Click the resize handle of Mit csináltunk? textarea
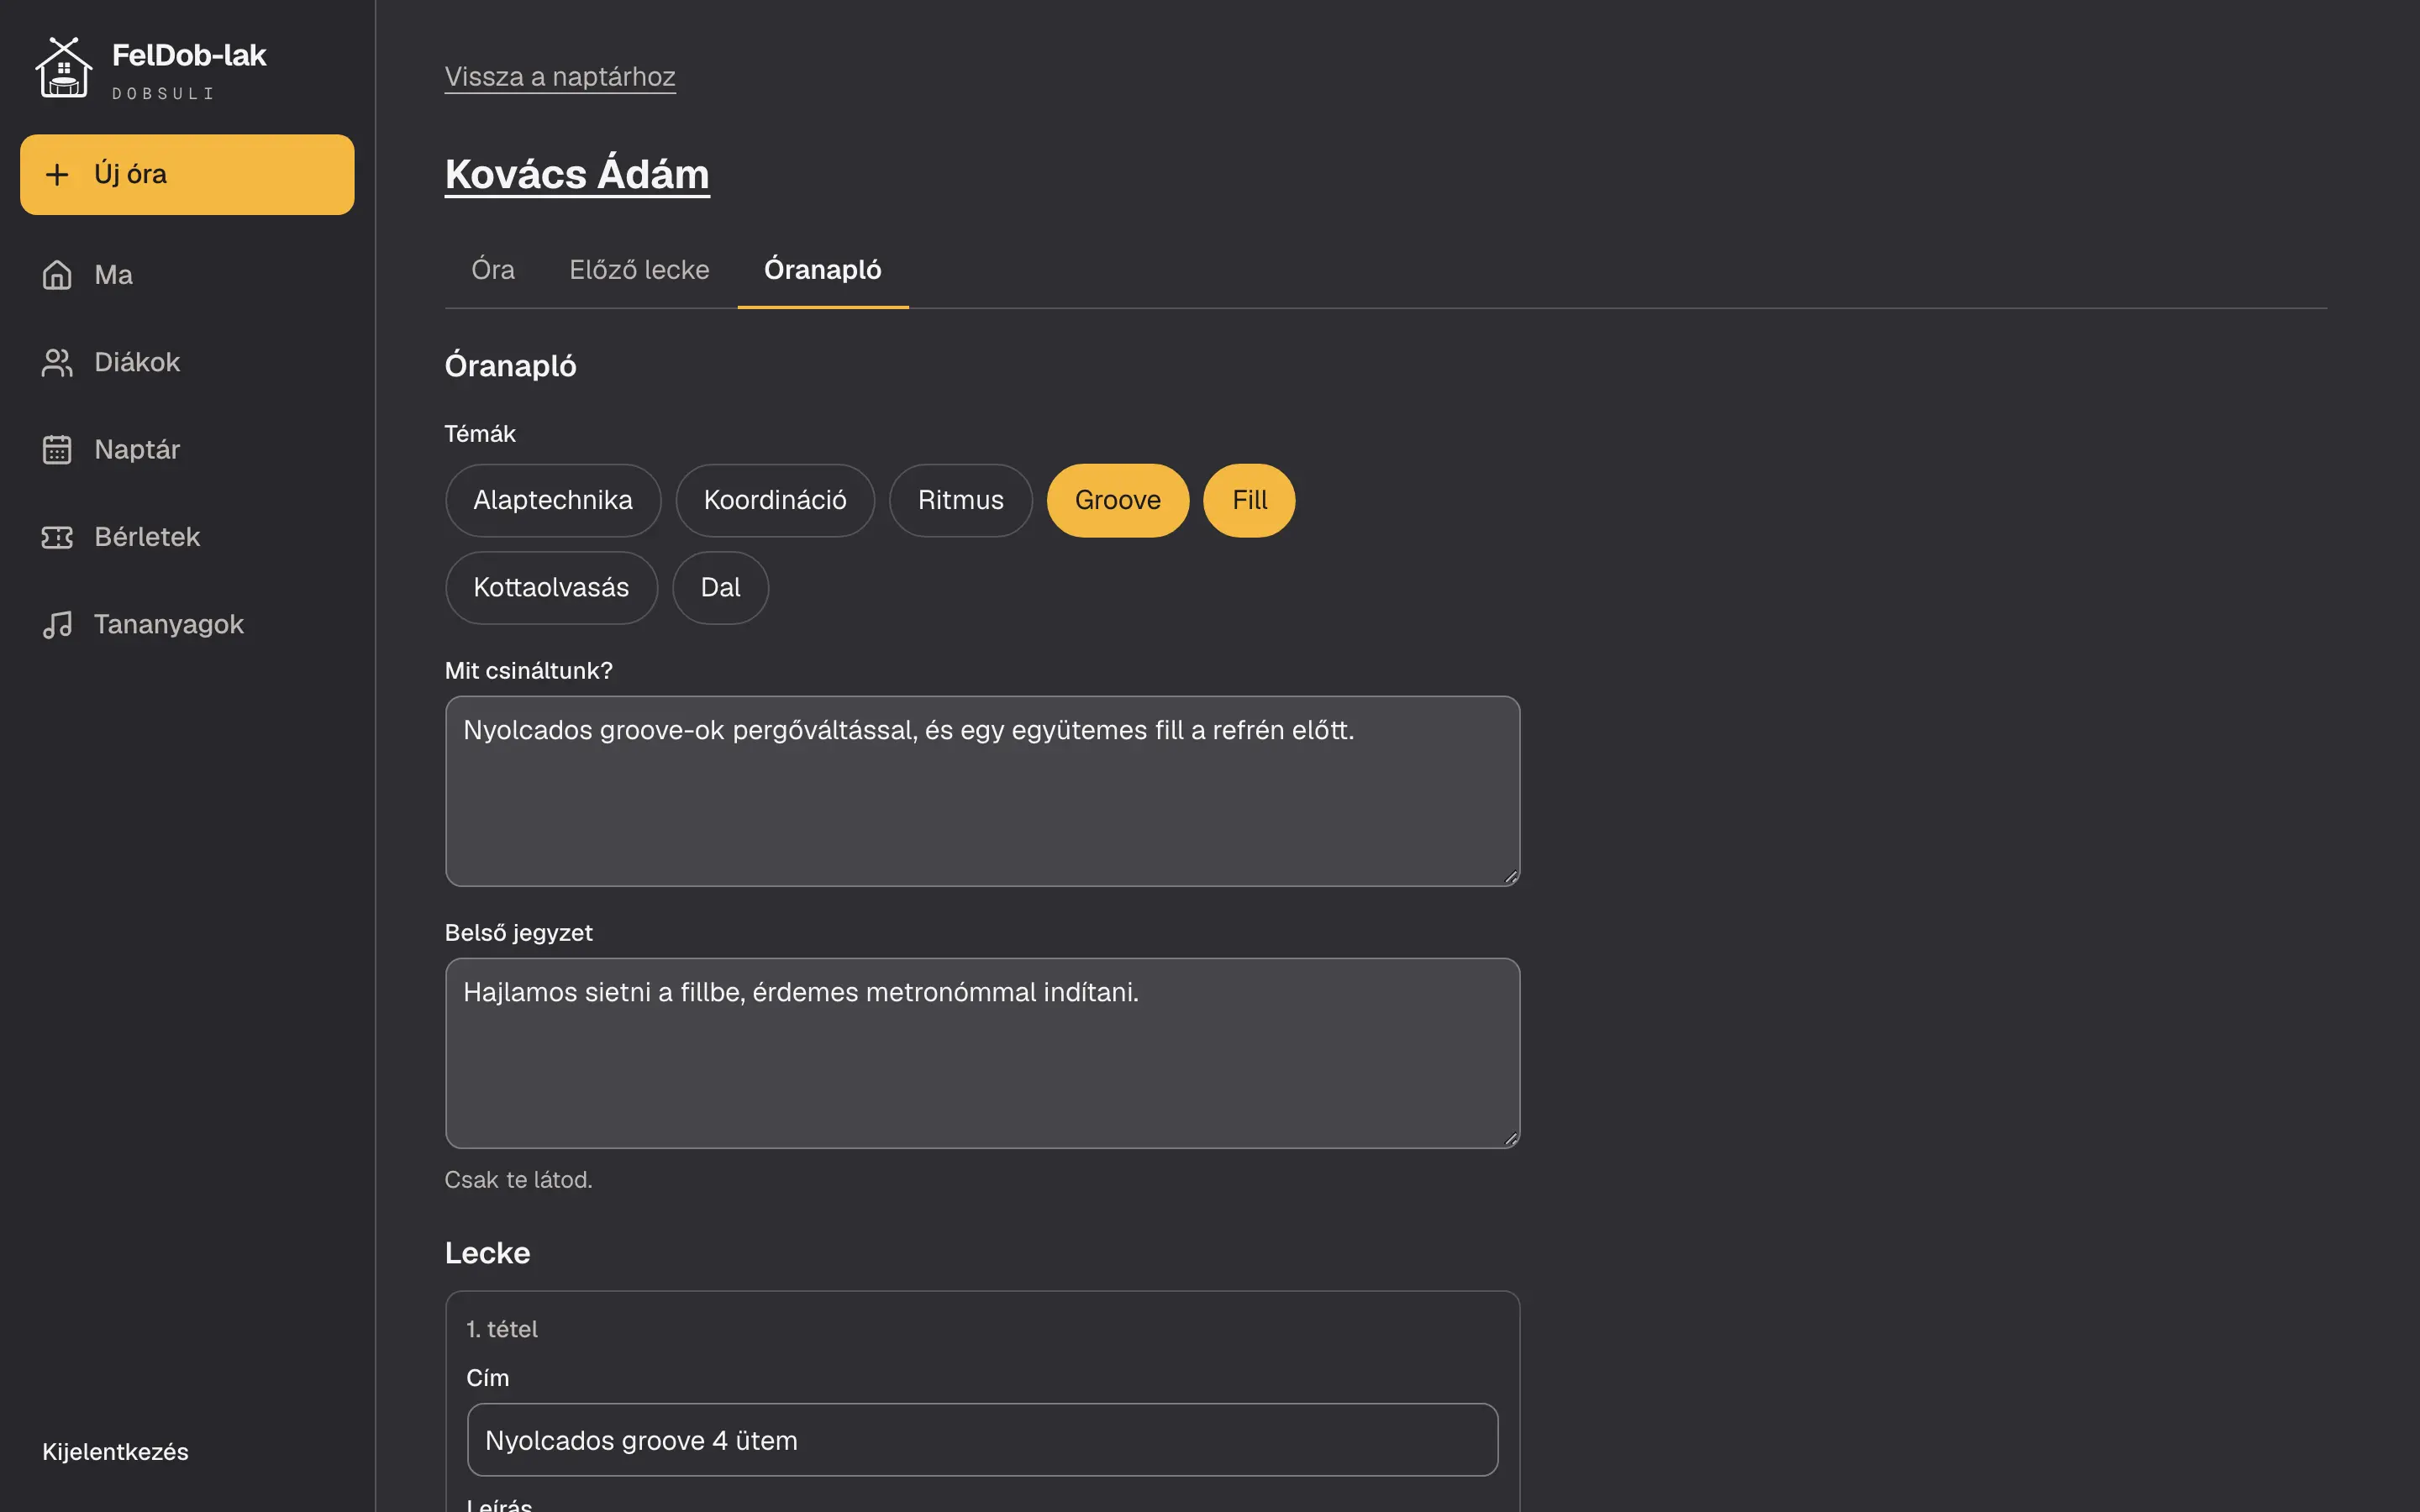Screen dimensions: 2420x1512 point(1510,877)
